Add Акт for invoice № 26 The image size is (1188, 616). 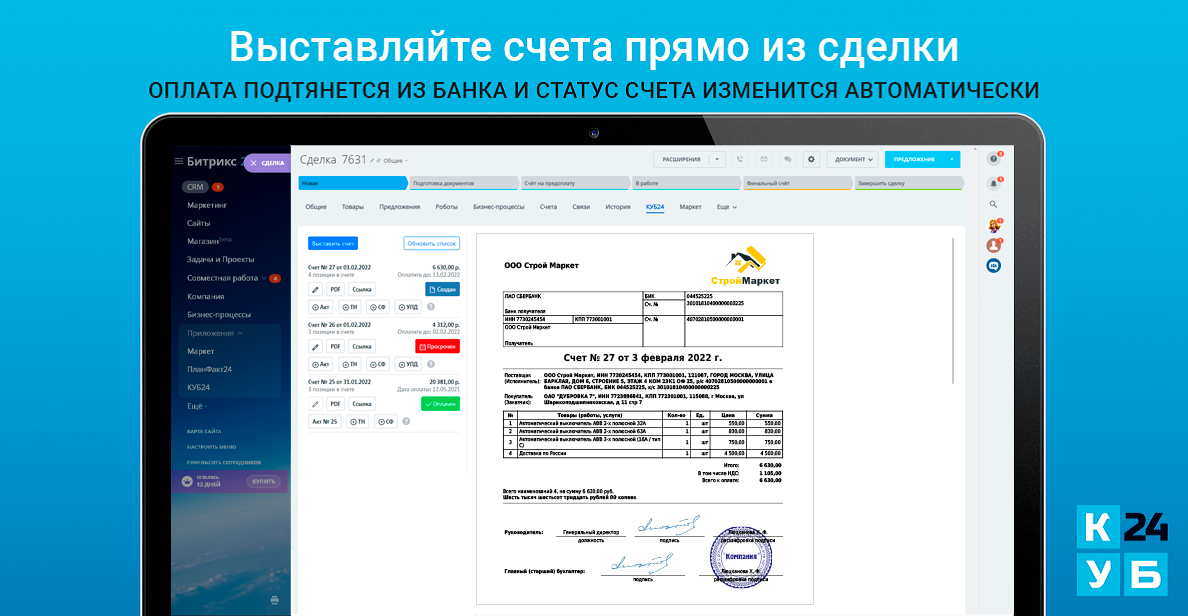pos(320,364)
